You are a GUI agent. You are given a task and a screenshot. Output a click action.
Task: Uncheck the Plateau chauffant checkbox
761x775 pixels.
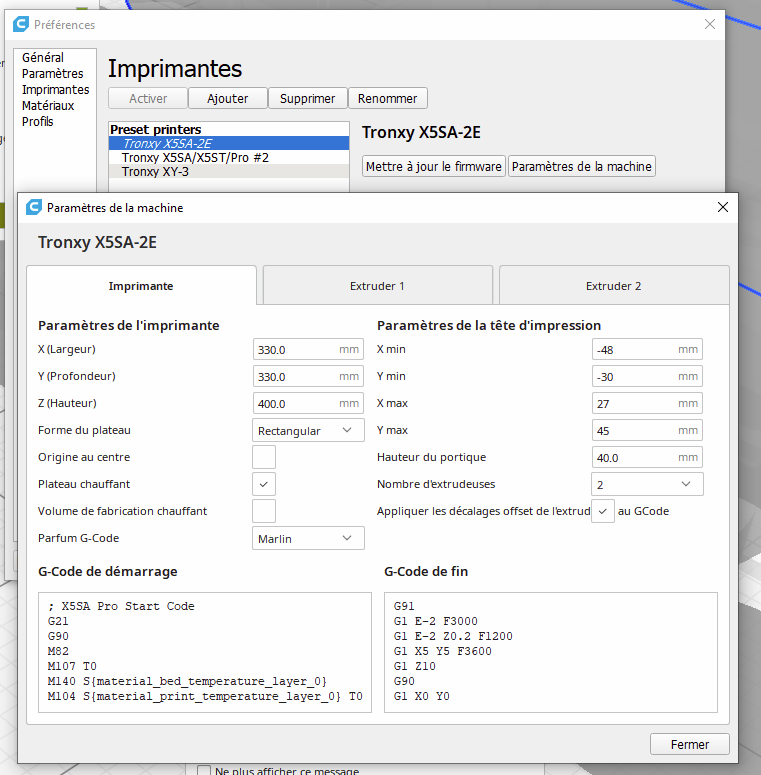[264, 484]
